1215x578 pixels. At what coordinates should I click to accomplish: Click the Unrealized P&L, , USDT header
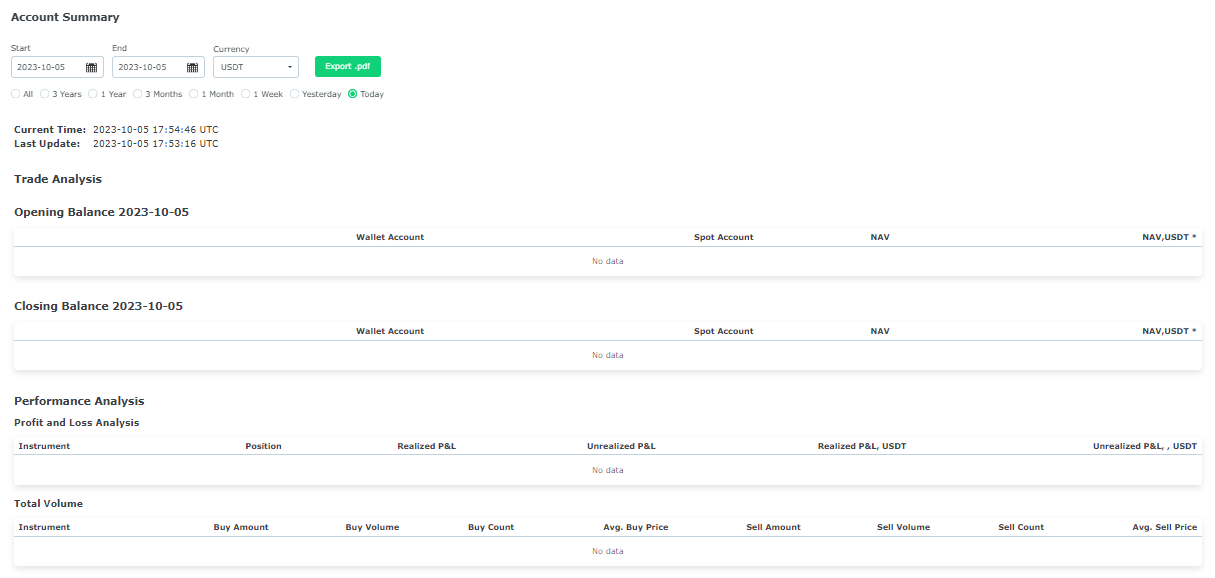pos(1145,446)
